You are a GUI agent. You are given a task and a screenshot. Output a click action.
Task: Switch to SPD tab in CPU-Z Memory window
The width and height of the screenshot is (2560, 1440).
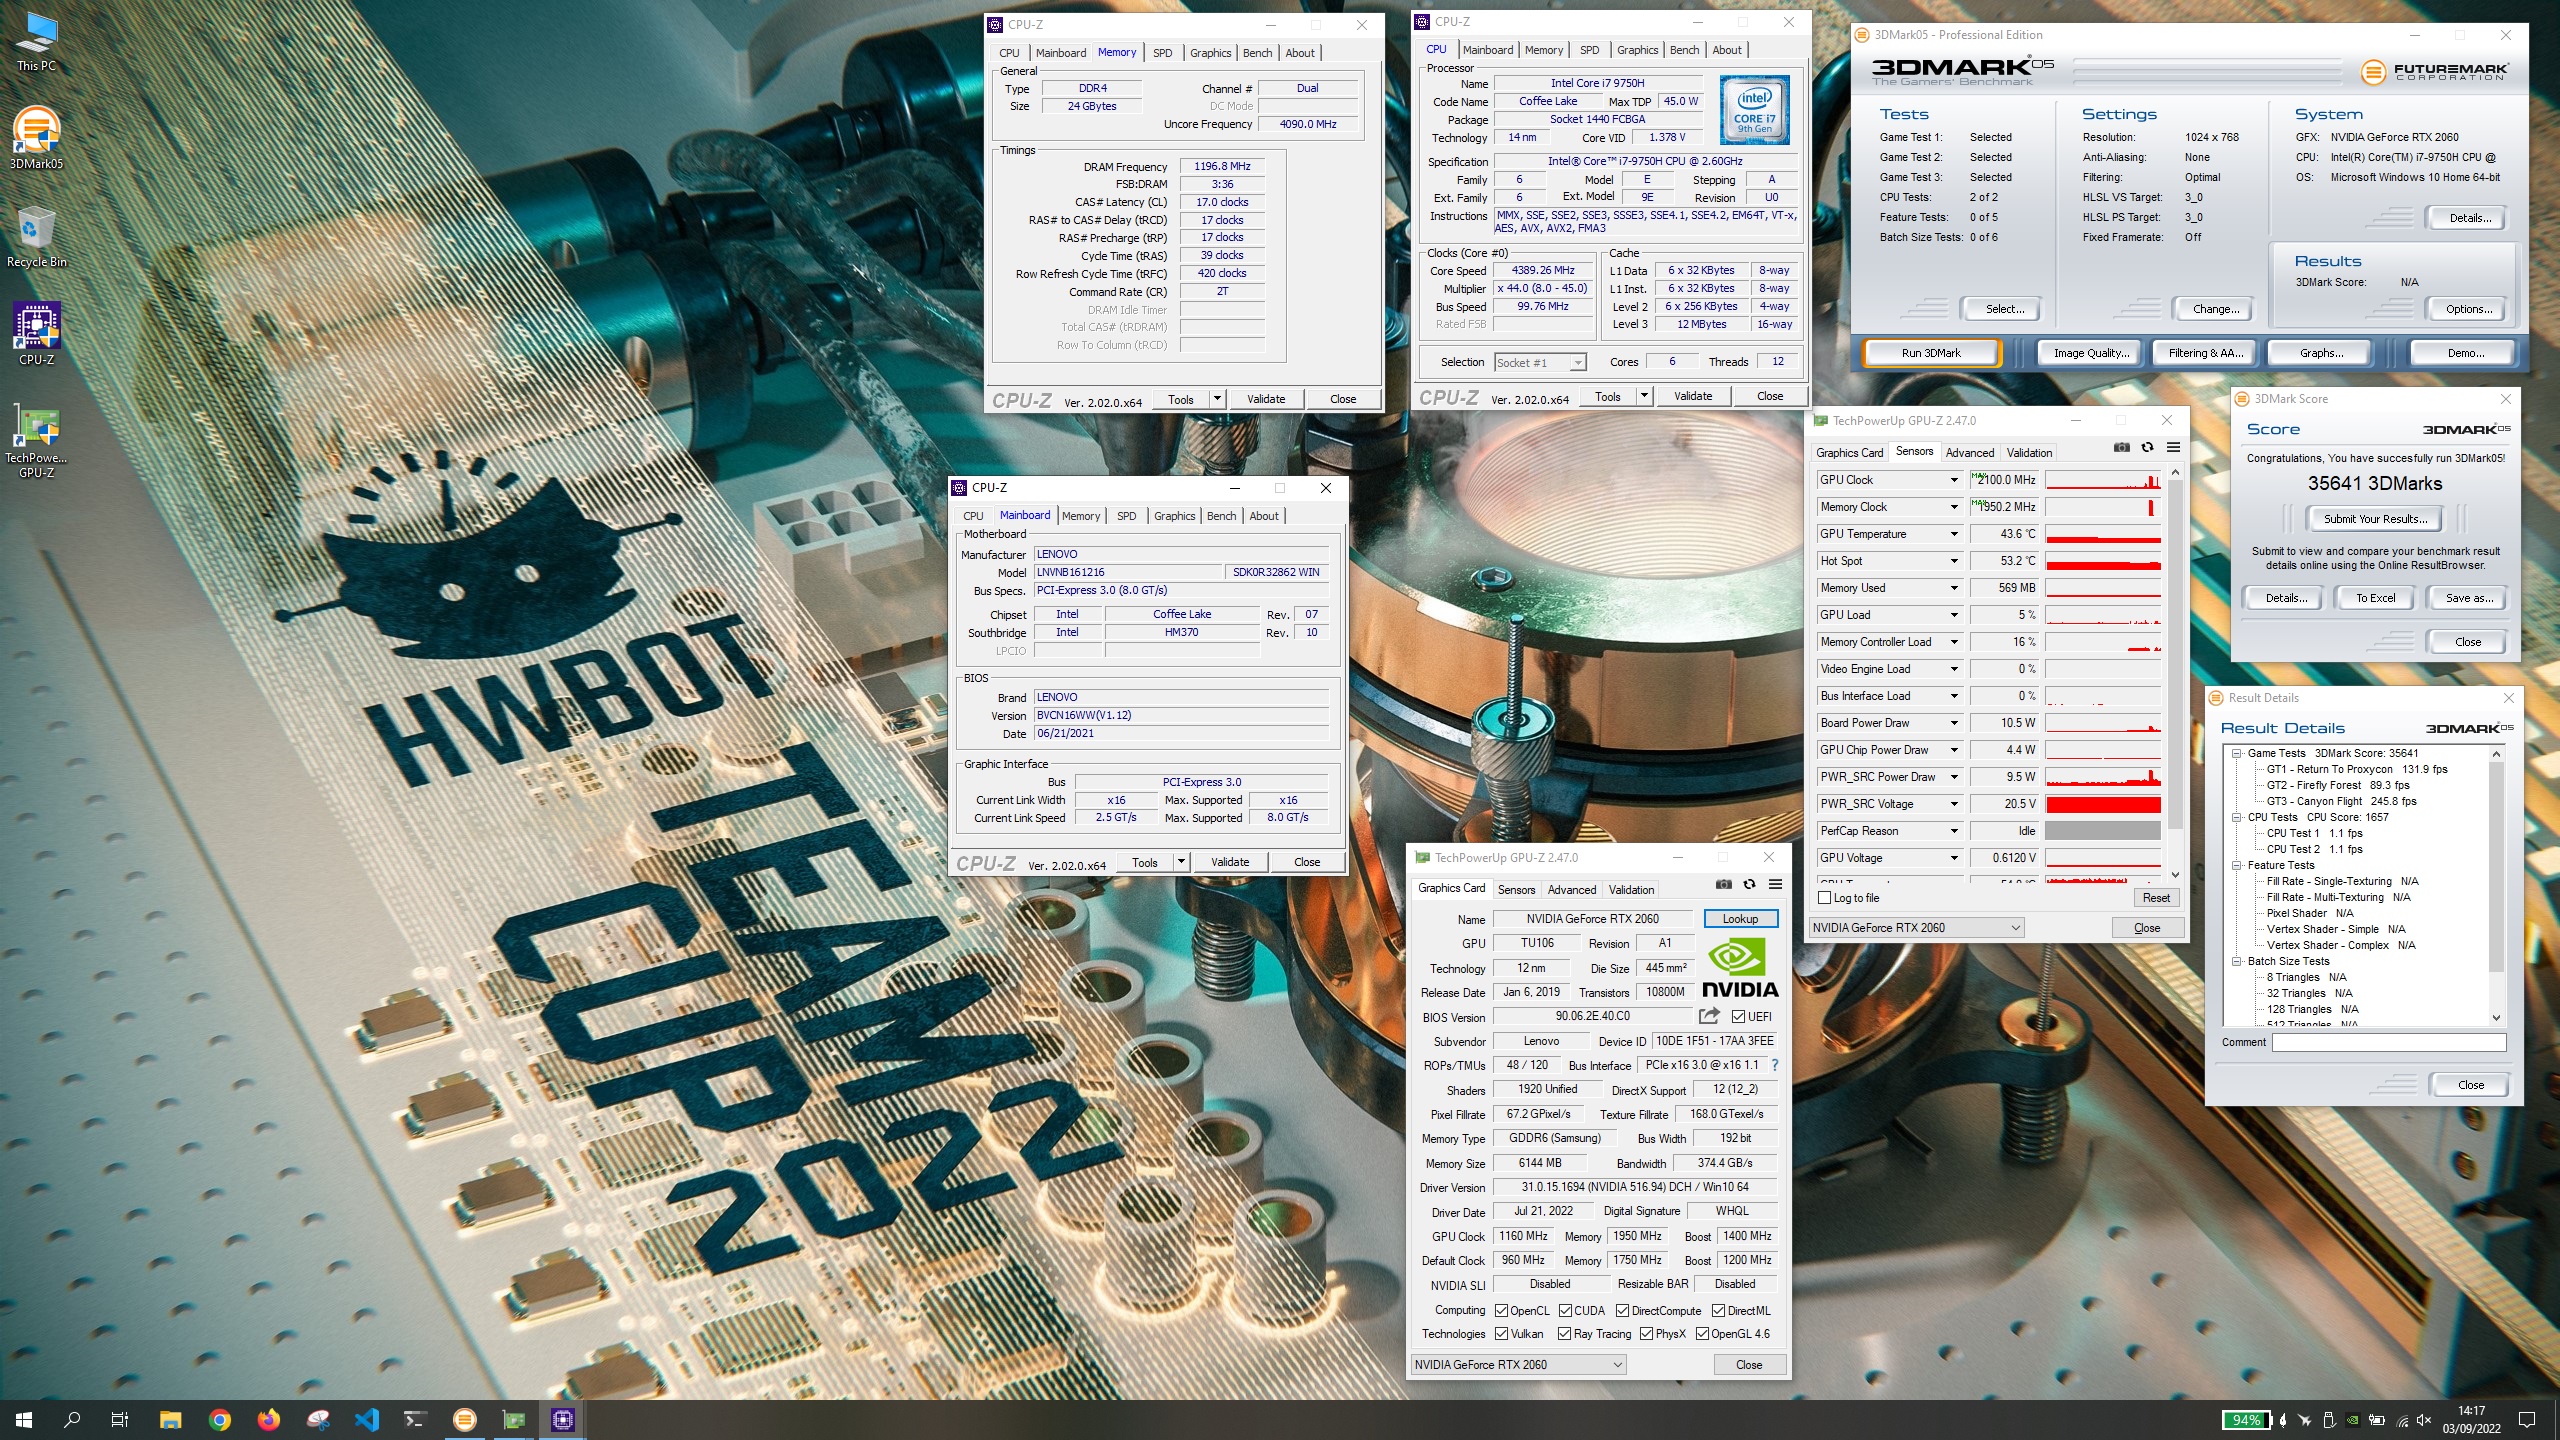click(x=1162, y=53)
